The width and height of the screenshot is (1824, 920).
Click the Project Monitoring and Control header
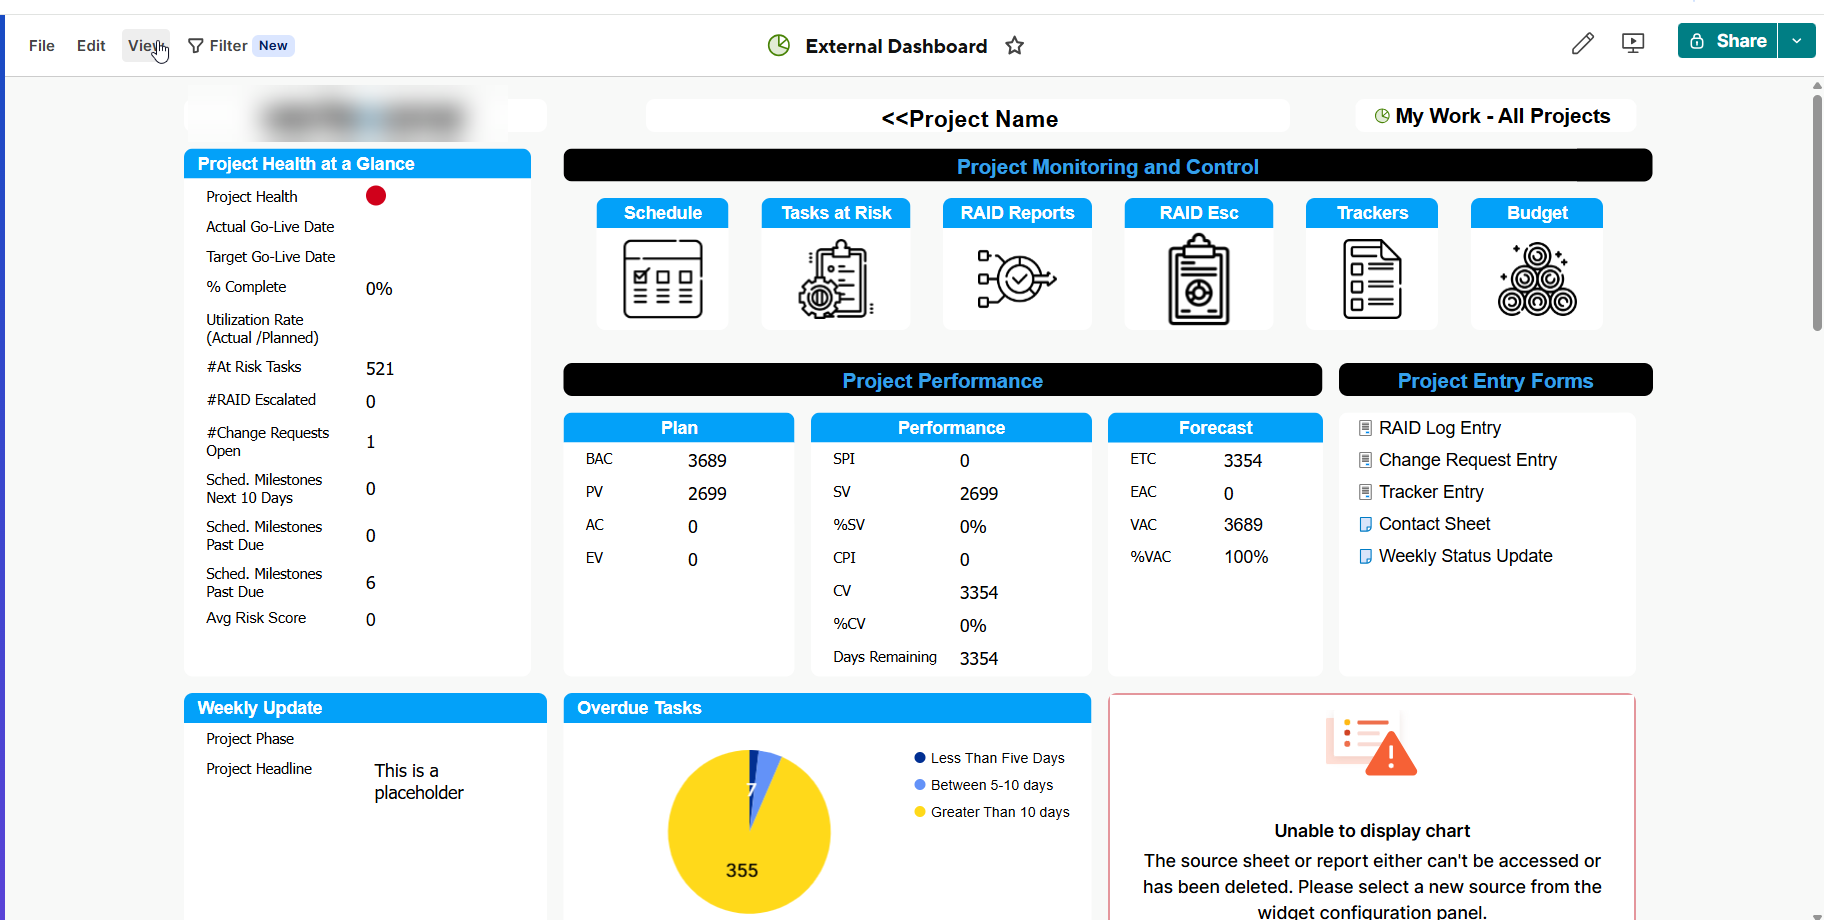click(x=1107, y=166)
